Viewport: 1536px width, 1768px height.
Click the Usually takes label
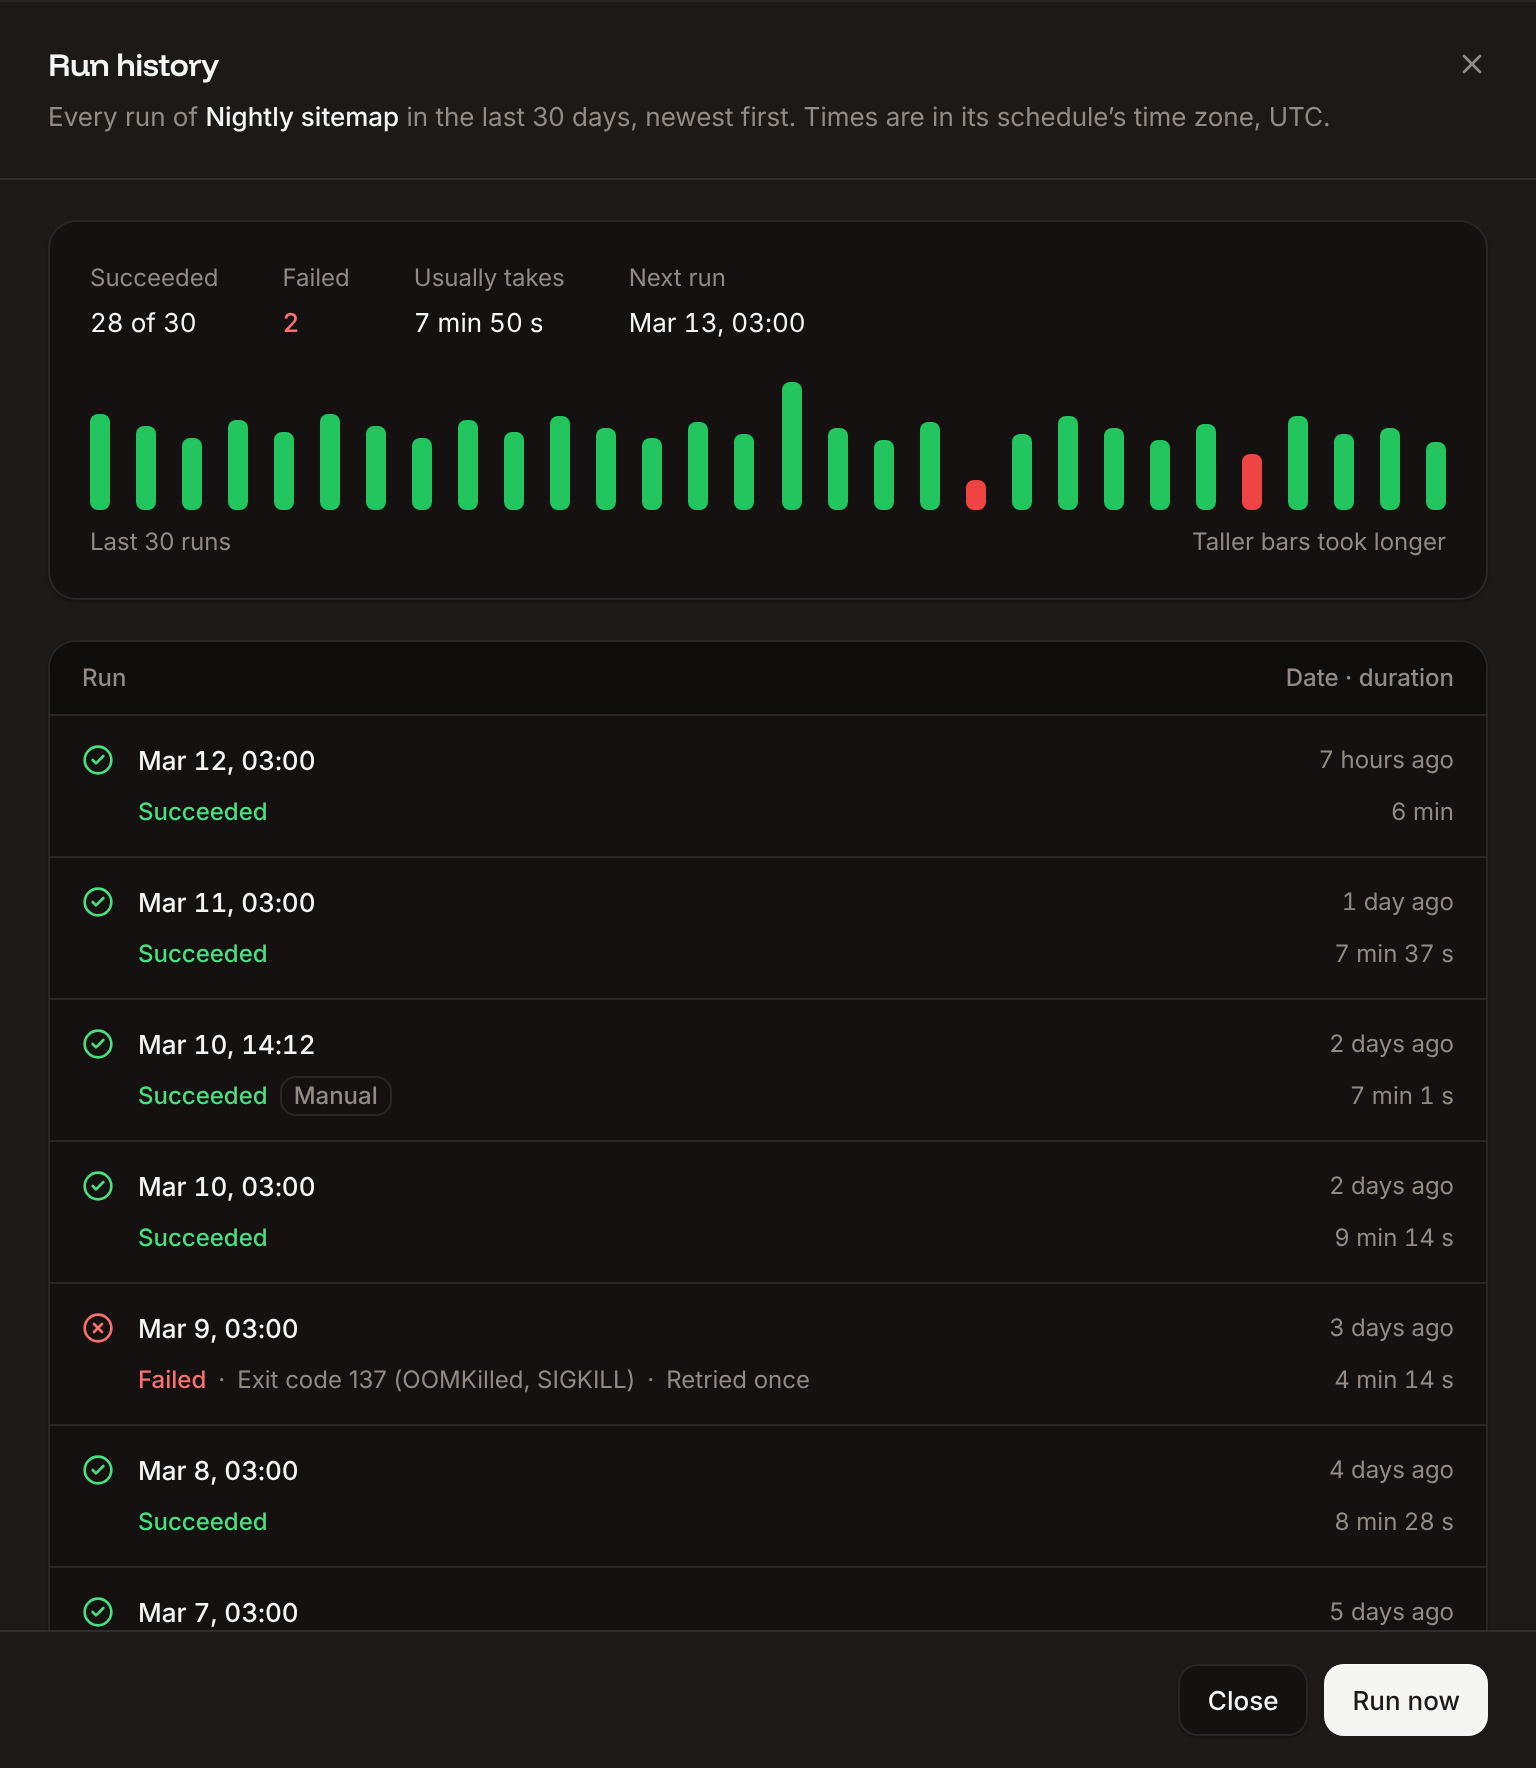489,278
